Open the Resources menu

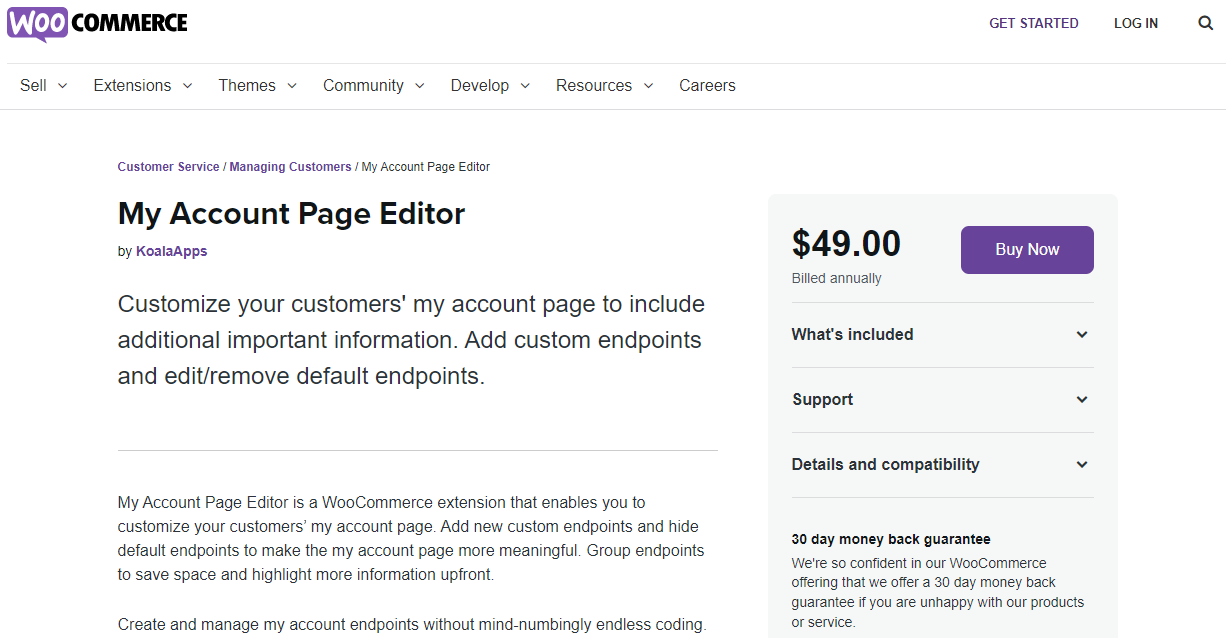coord(605,86)
